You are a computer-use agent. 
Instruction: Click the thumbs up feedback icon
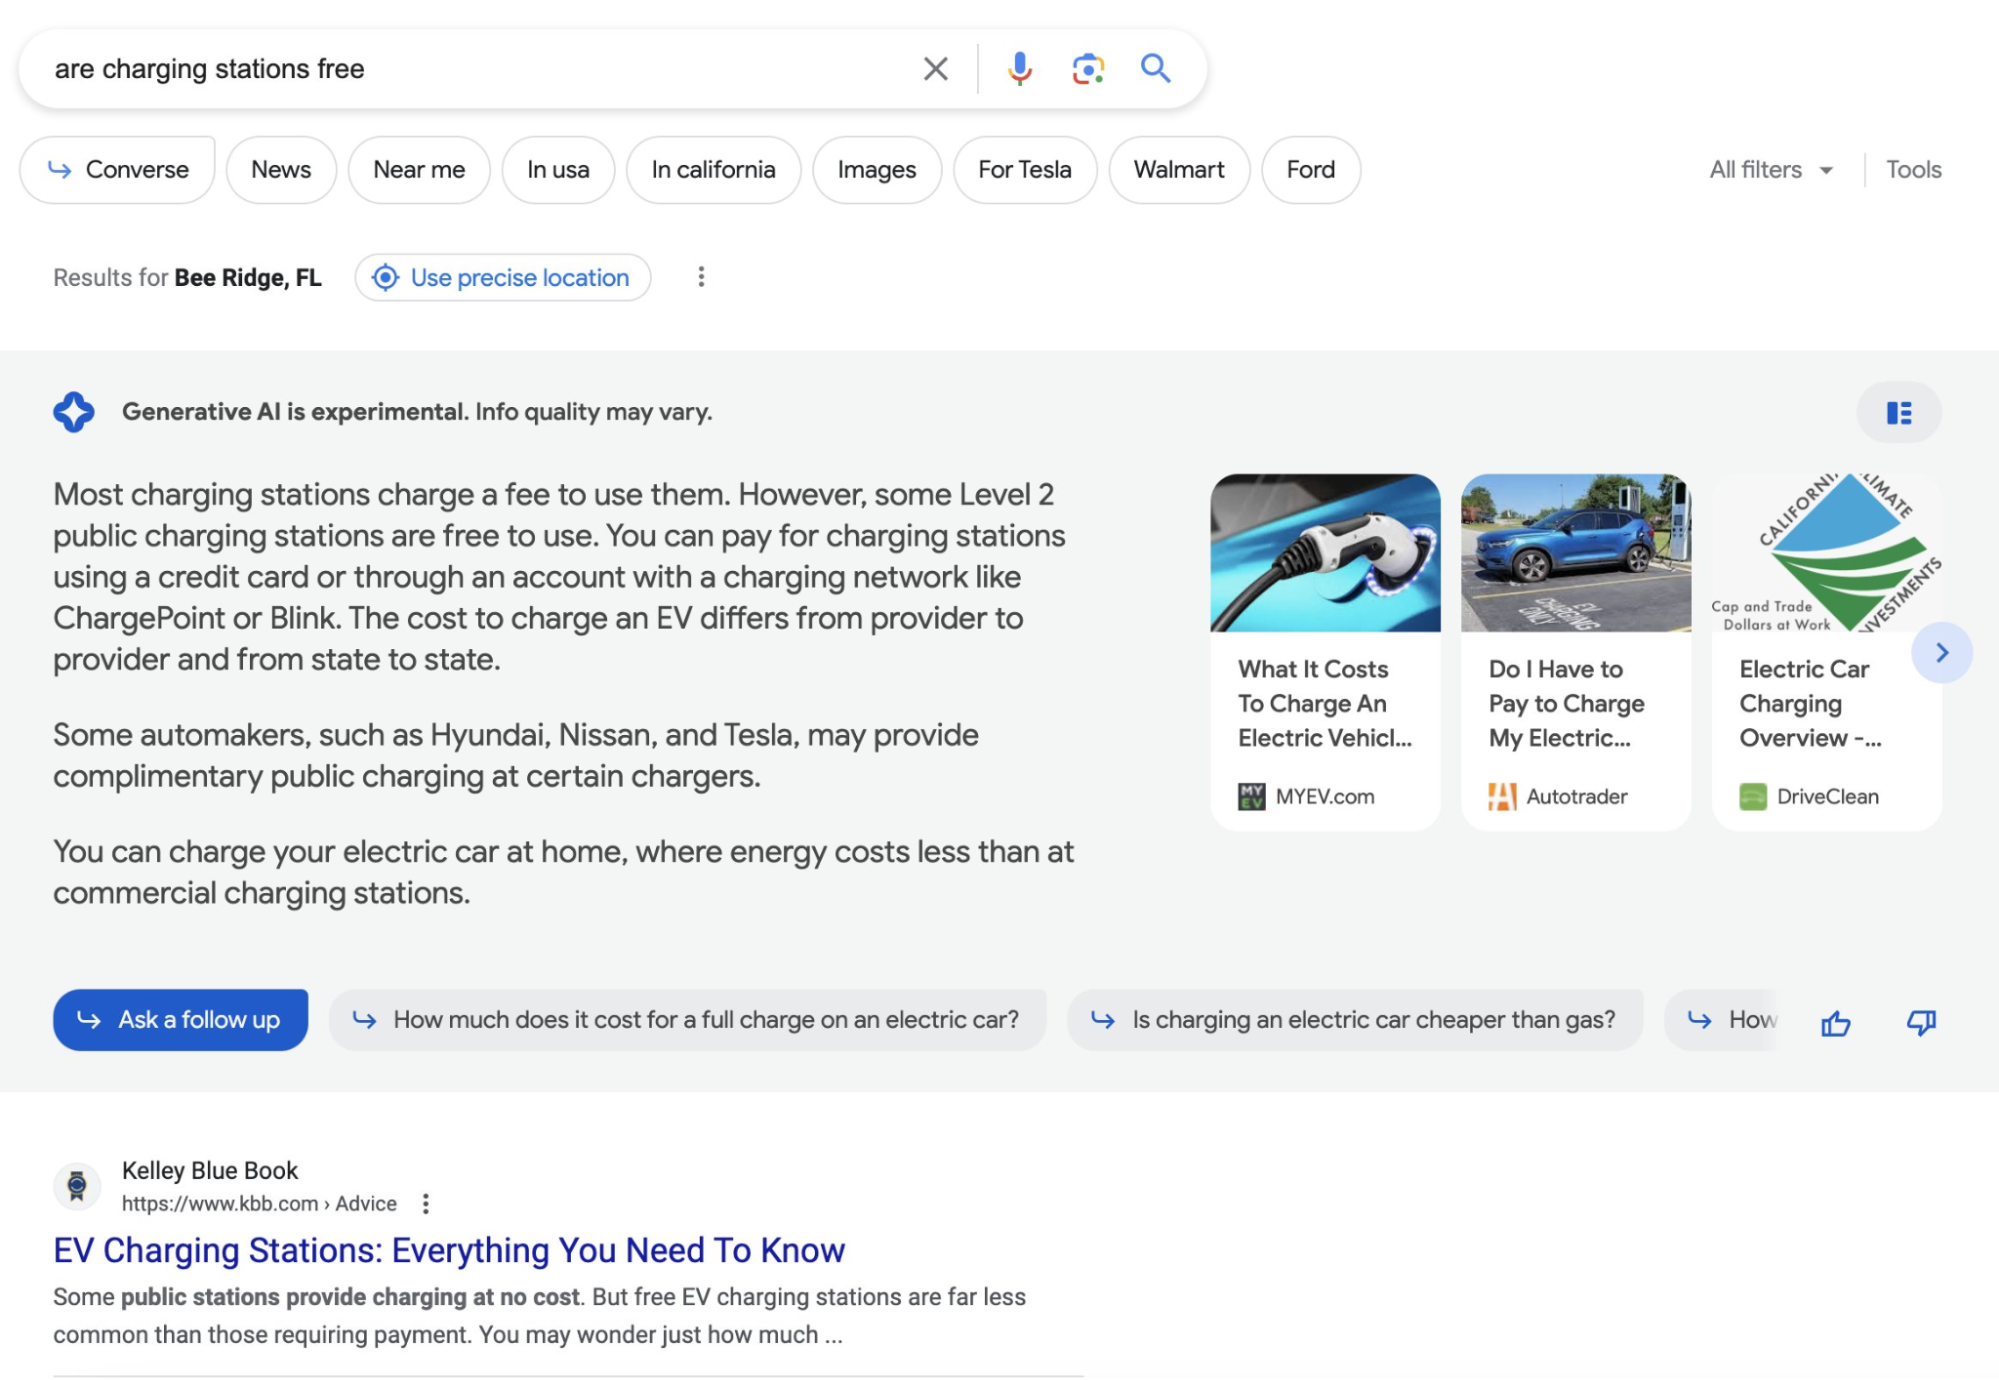point(1835,1020)
